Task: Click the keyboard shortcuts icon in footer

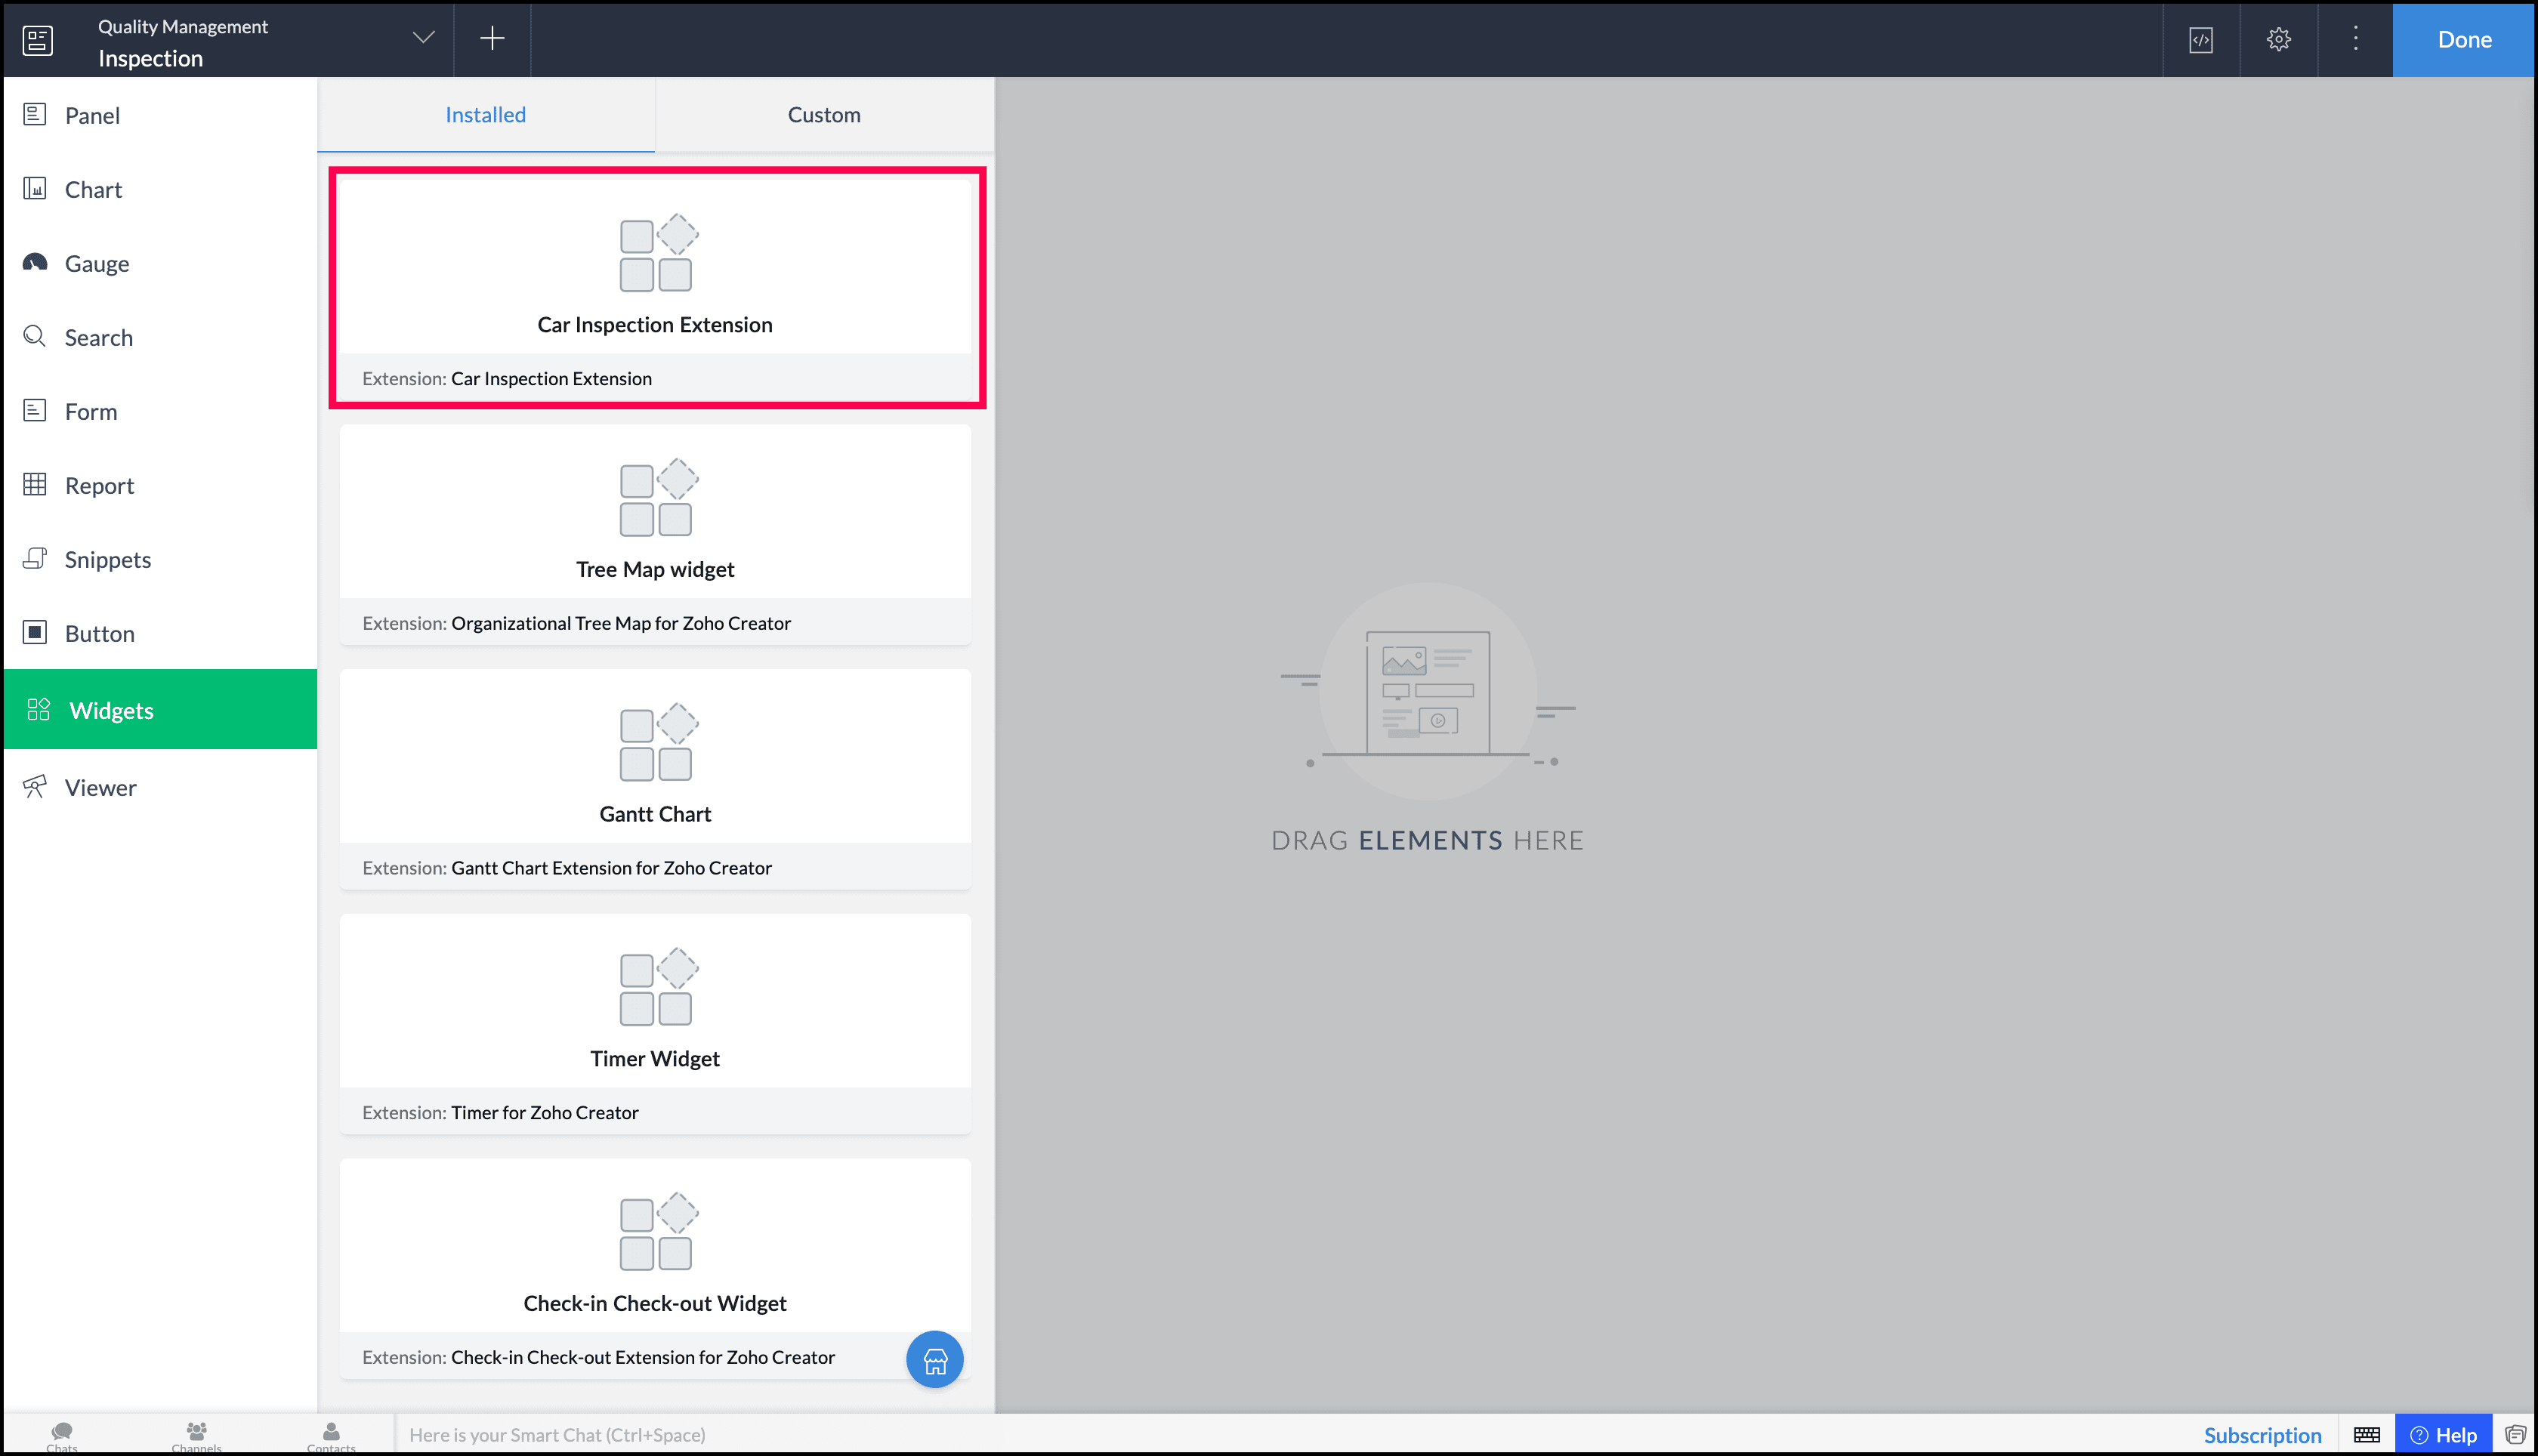Action: (2366, 1435)
